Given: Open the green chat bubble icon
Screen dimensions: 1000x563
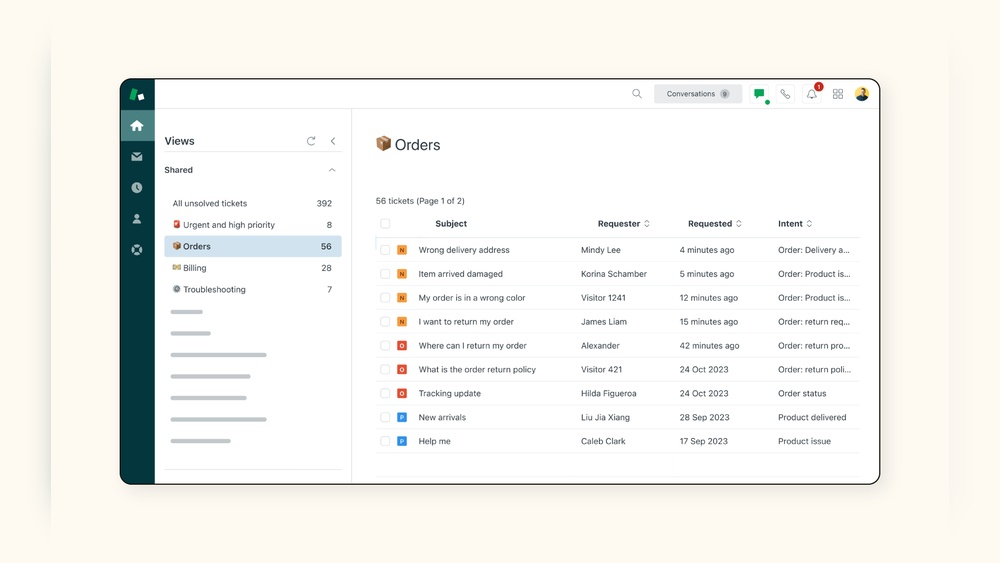Looking at the screenshot, I should (759, 94).
